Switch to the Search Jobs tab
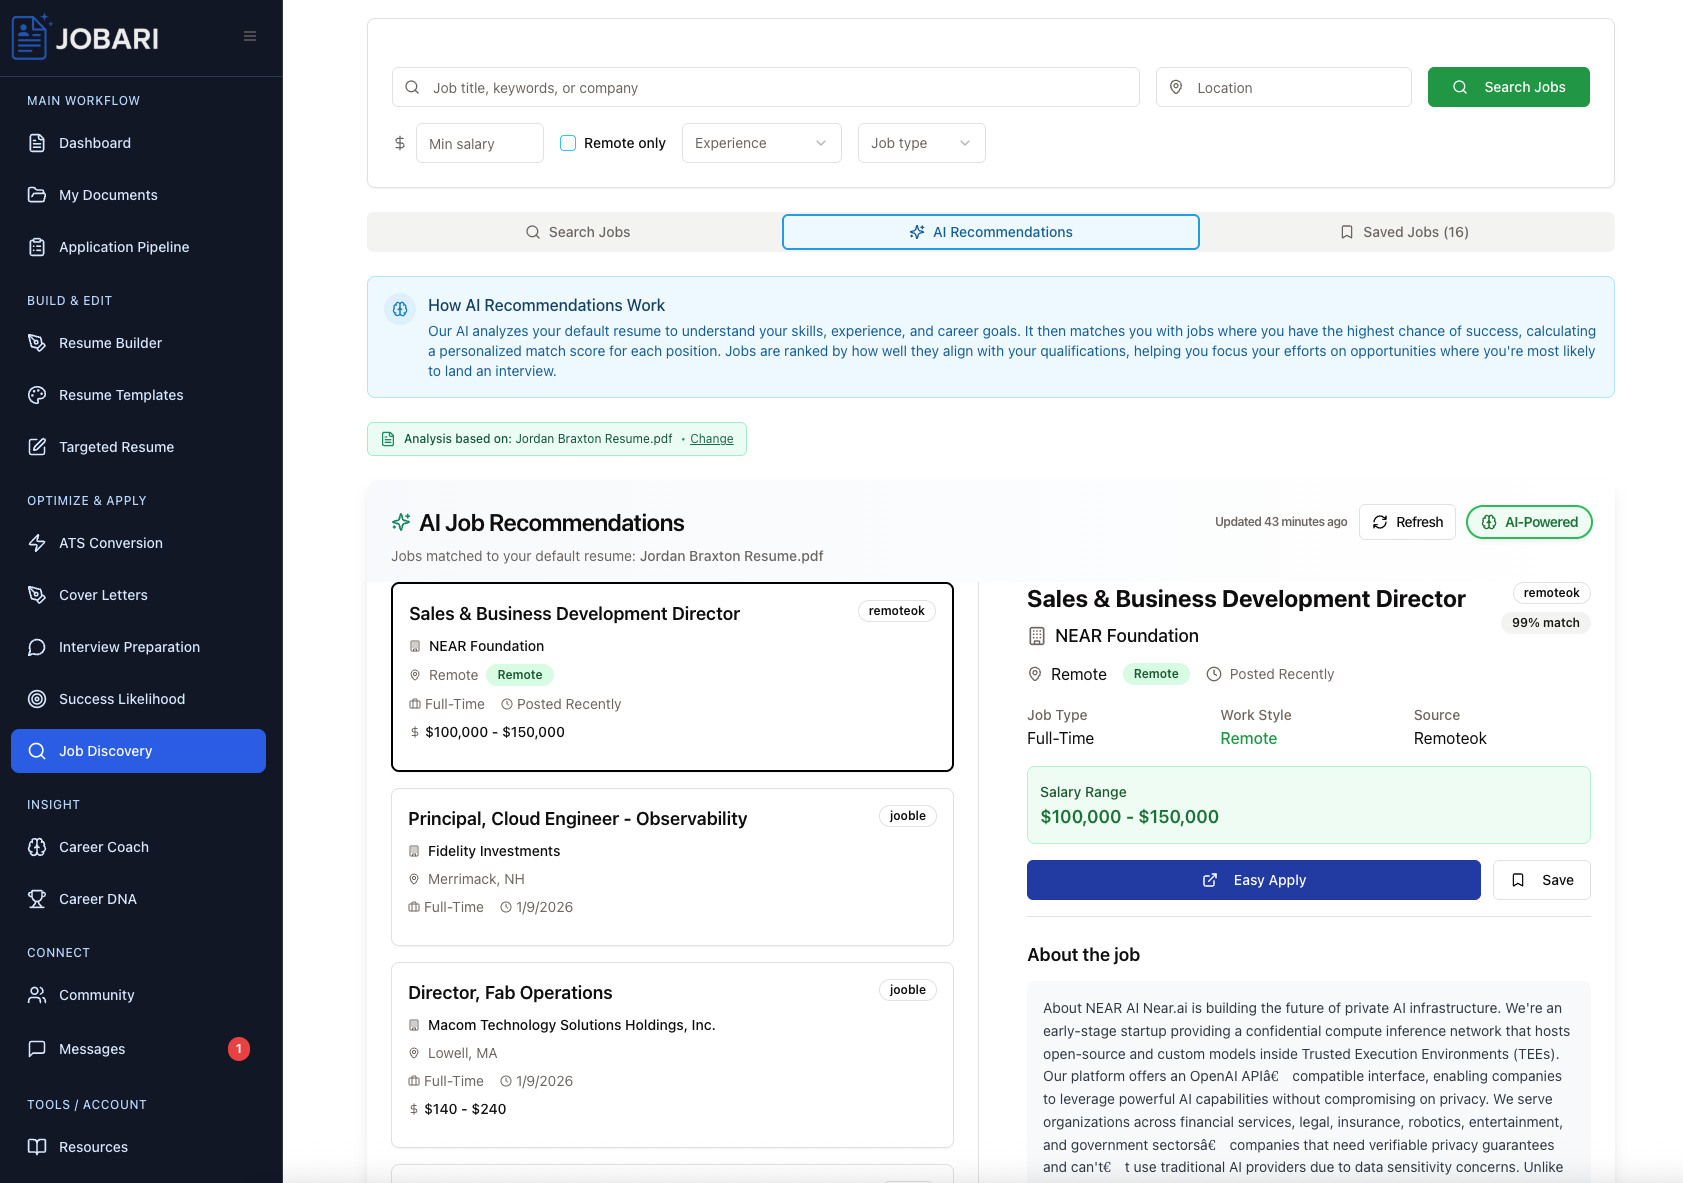Screen dimensions: 1683x1183 coord(578,231)
